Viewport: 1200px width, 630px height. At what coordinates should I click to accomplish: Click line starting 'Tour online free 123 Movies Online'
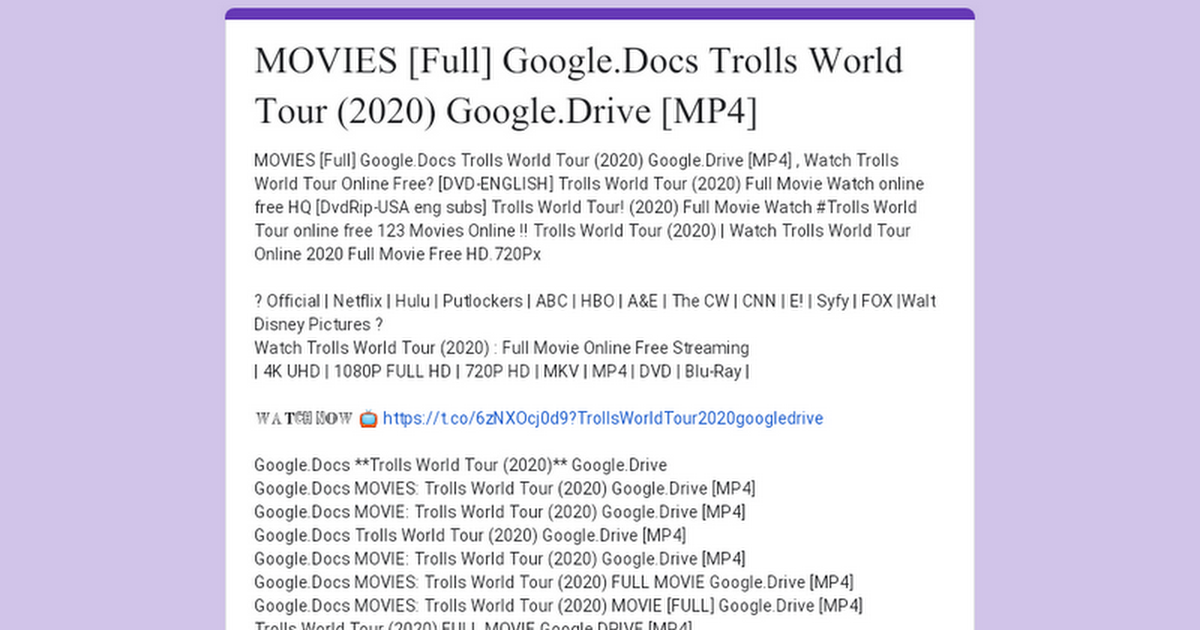582,231
